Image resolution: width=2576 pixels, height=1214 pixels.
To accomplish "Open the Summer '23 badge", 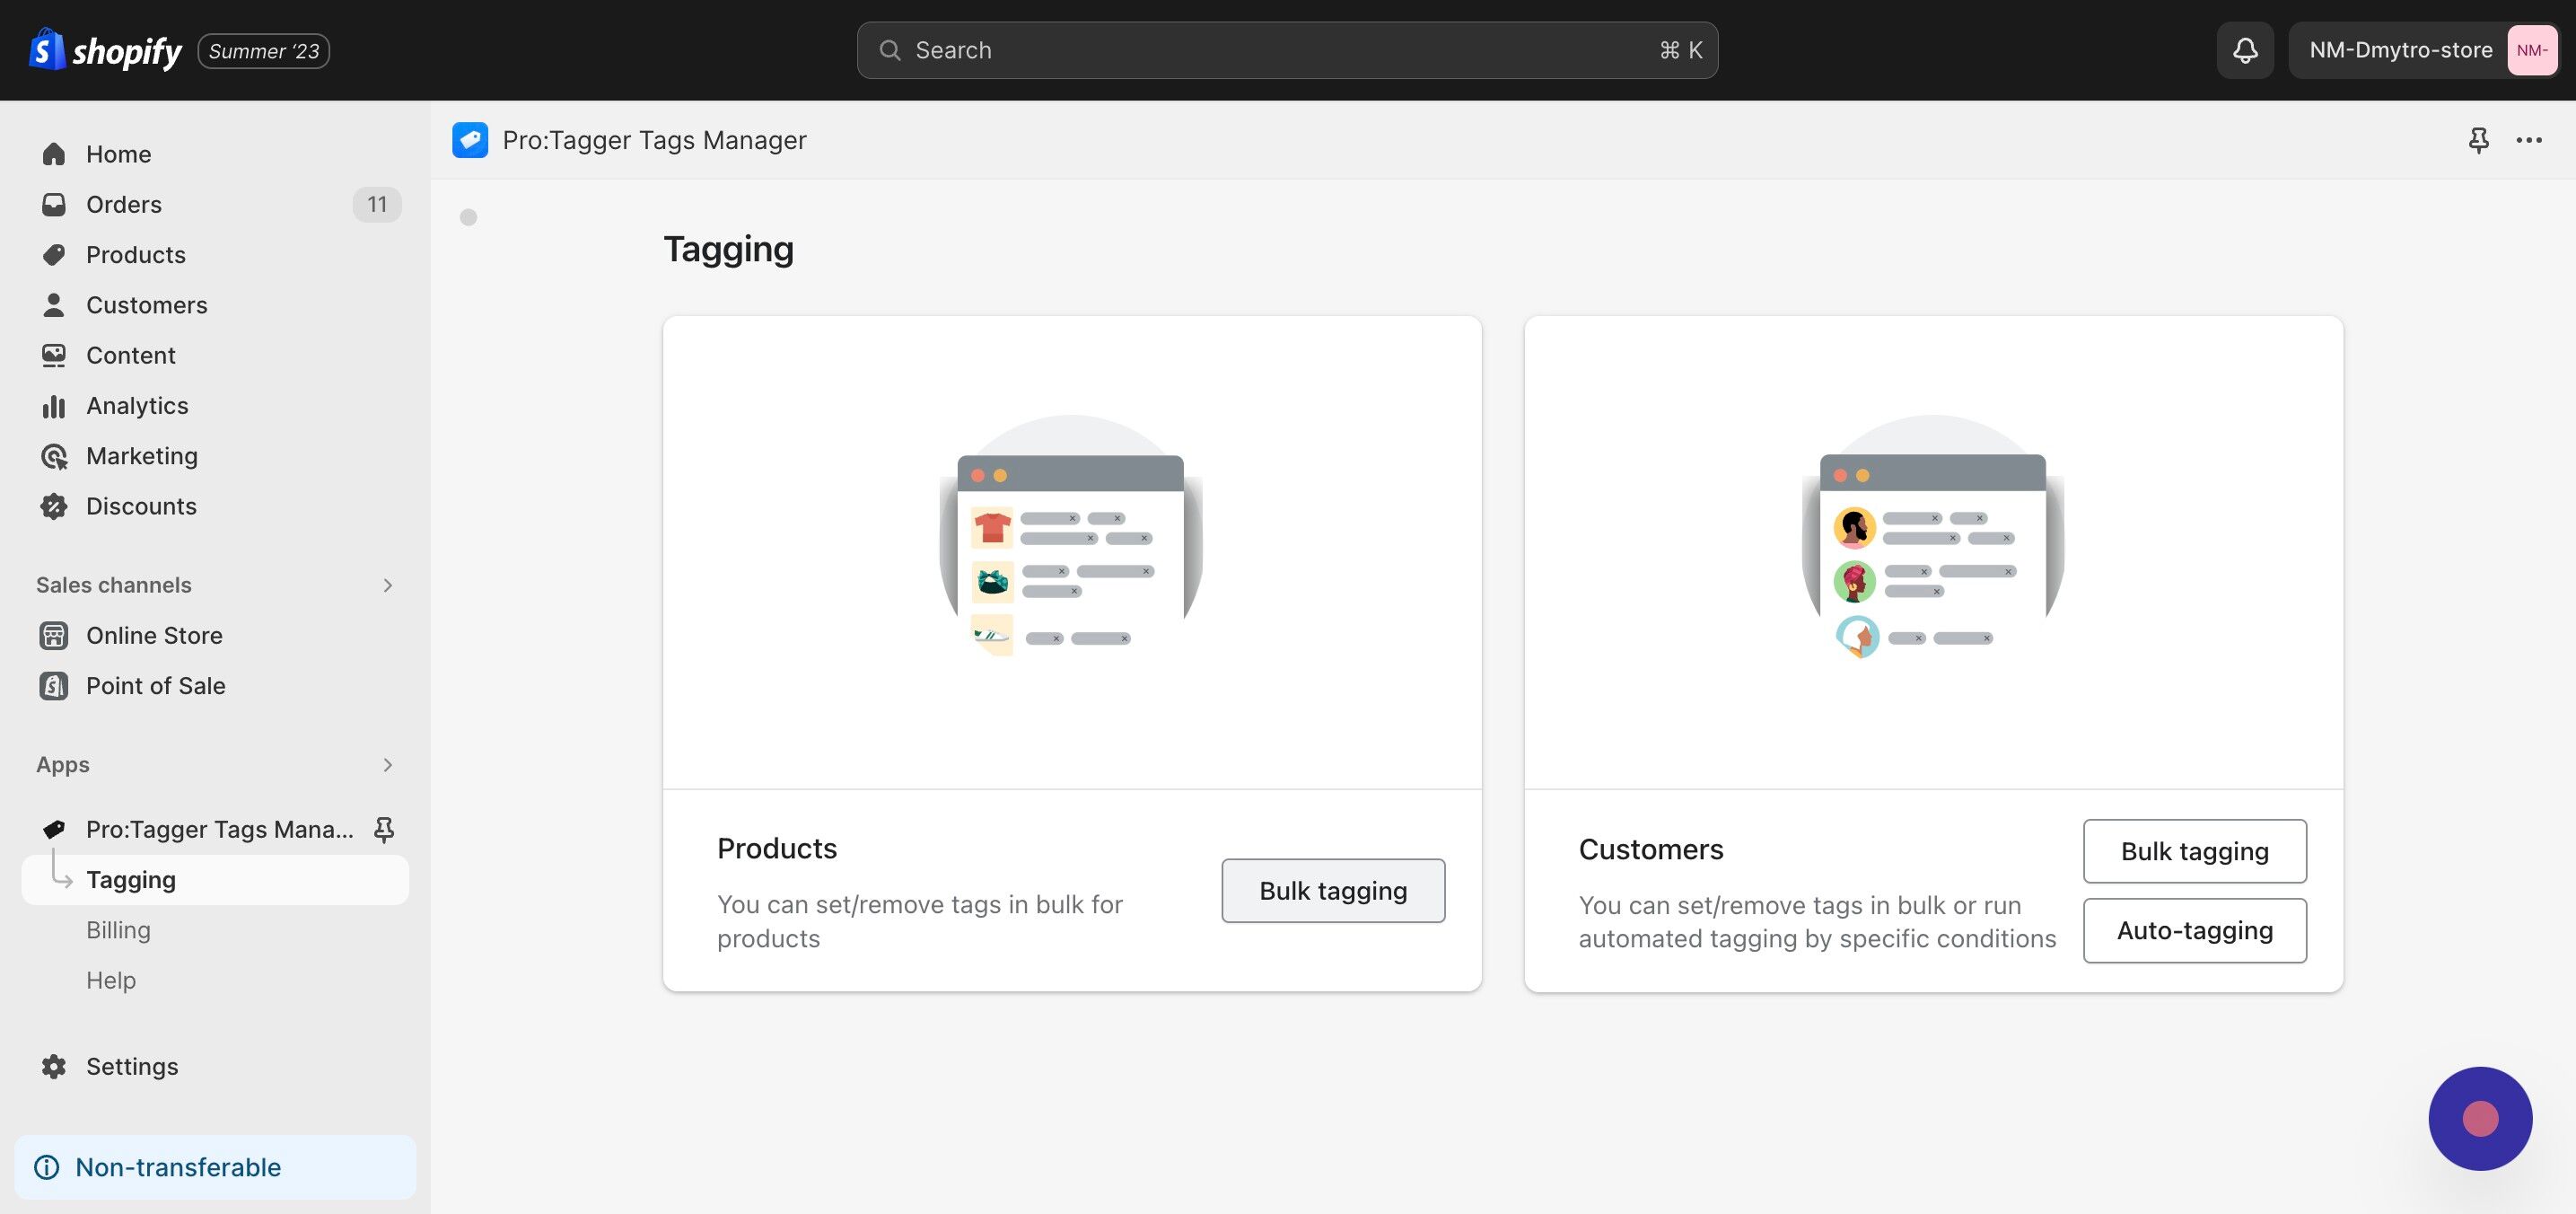I will [x=264, y=51].
